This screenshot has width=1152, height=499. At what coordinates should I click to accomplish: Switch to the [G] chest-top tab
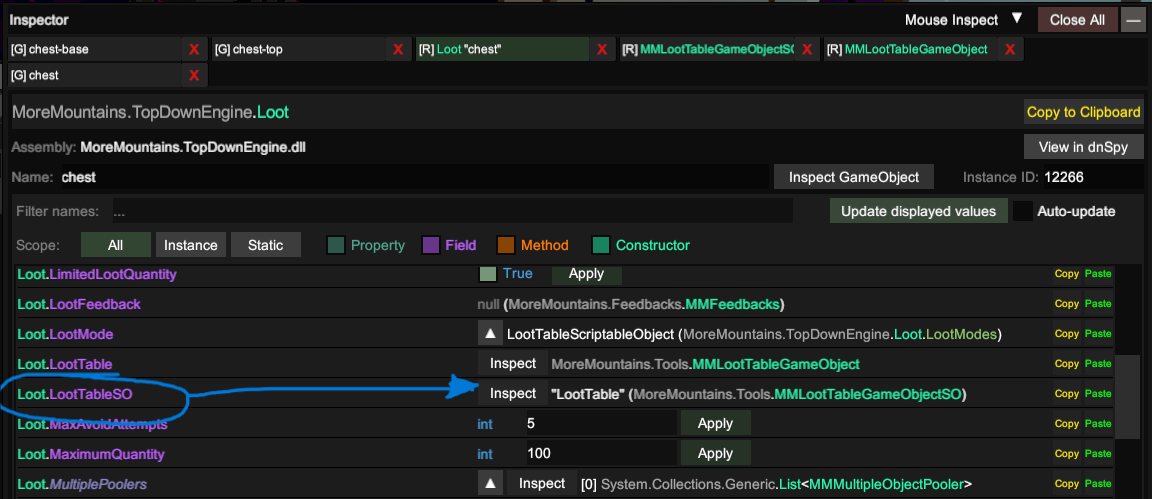click(299, 50)
